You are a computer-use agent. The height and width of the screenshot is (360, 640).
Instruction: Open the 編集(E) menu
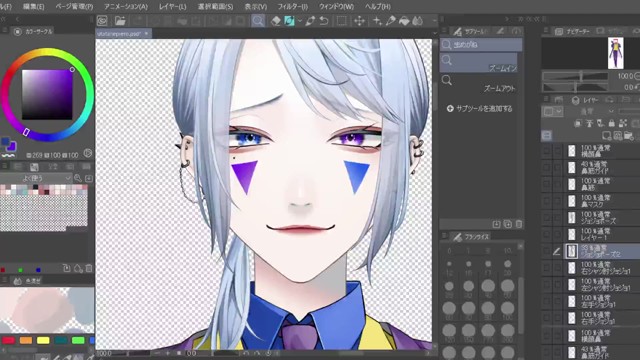click(34, 7)
